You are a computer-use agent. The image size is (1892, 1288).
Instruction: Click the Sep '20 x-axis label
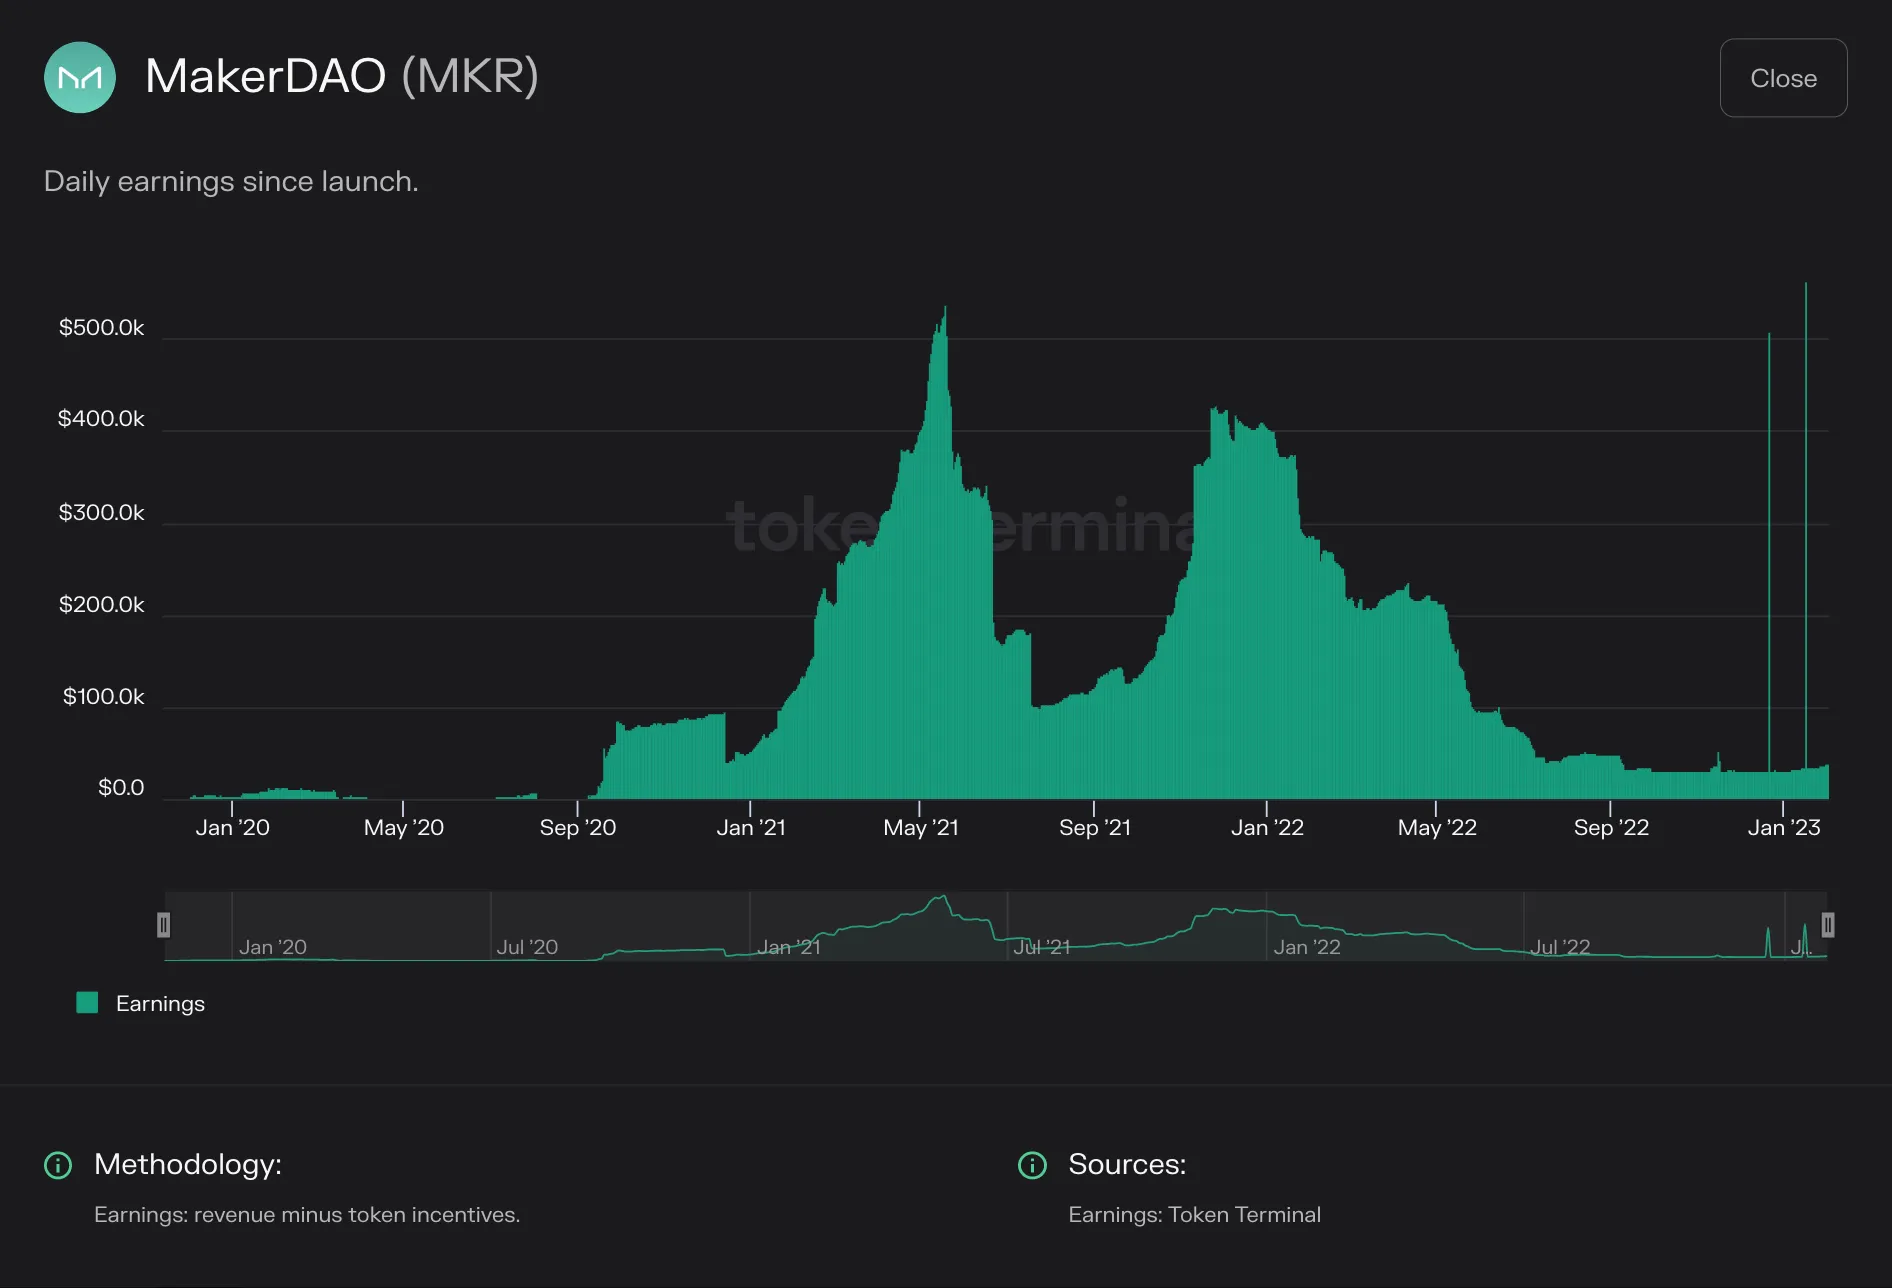578,828
